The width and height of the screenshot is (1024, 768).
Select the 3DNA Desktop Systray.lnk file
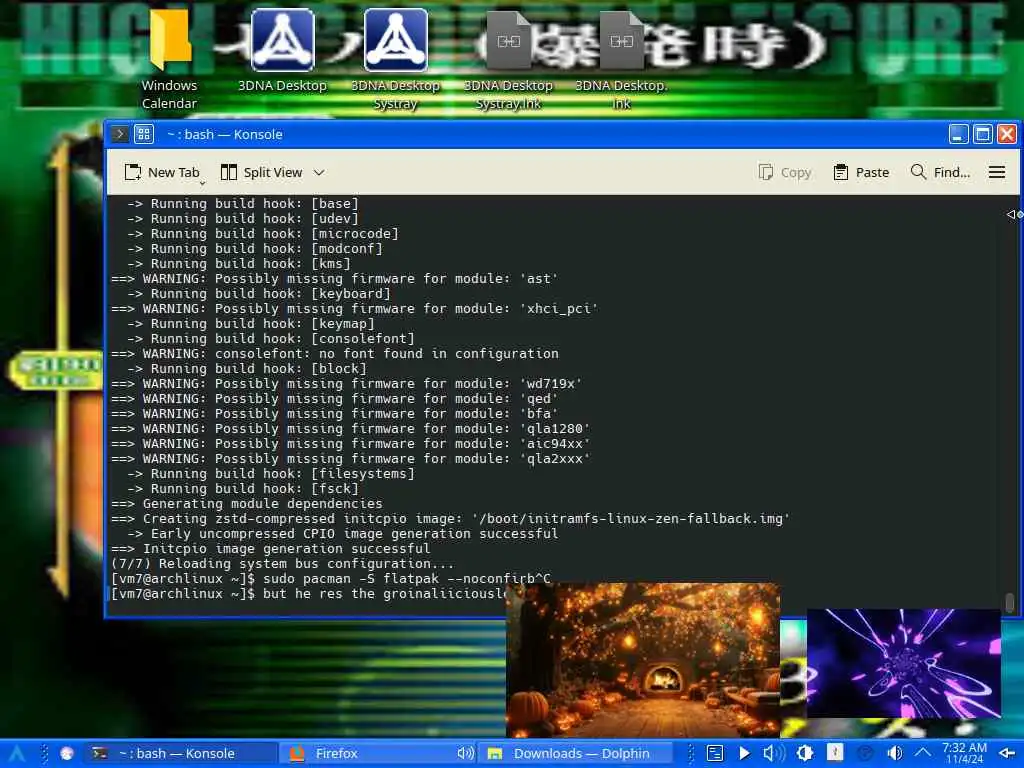pos(508,59)
